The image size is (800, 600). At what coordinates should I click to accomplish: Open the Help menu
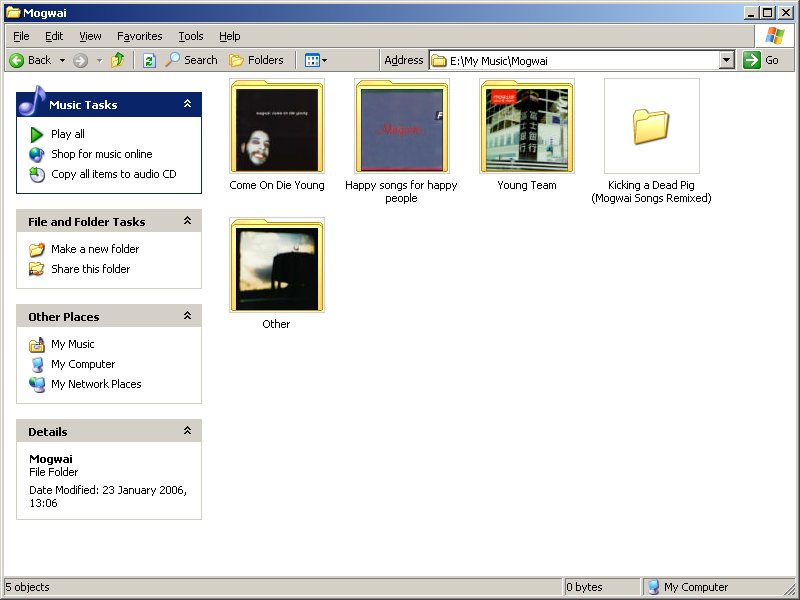click(x=230, y=36)
